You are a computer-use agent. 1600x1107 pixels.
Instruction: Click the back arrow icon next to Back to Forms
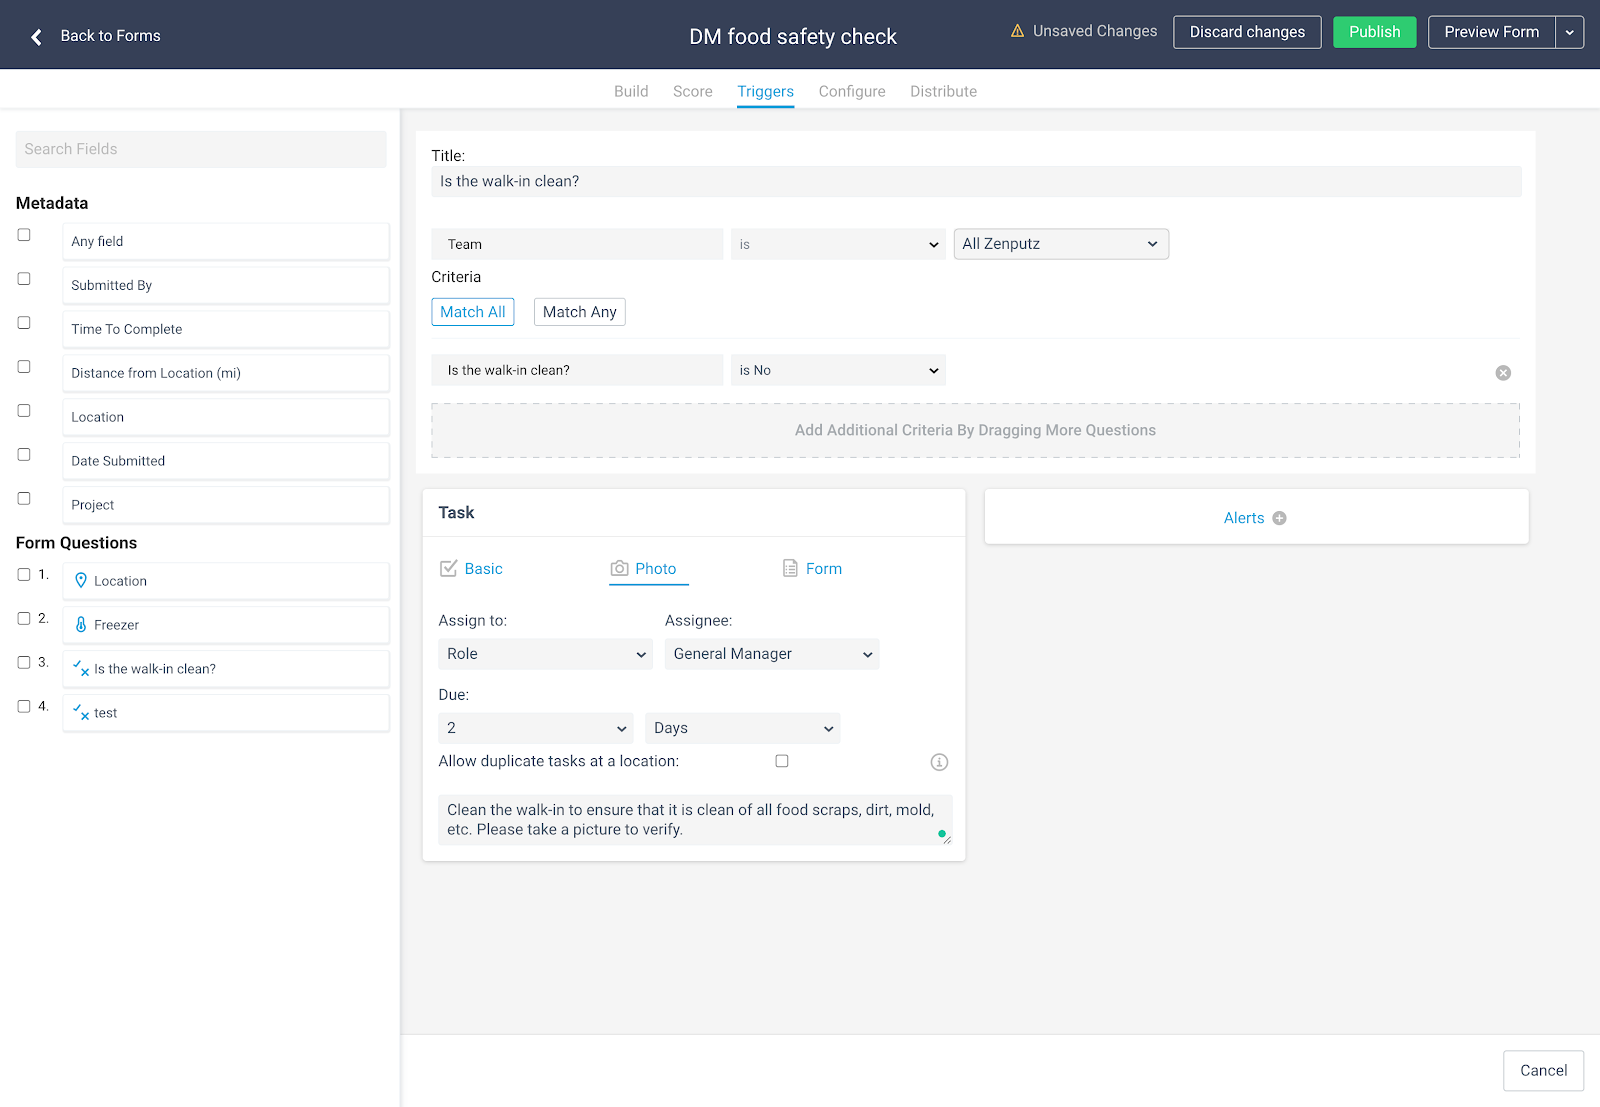click(36, 37)
